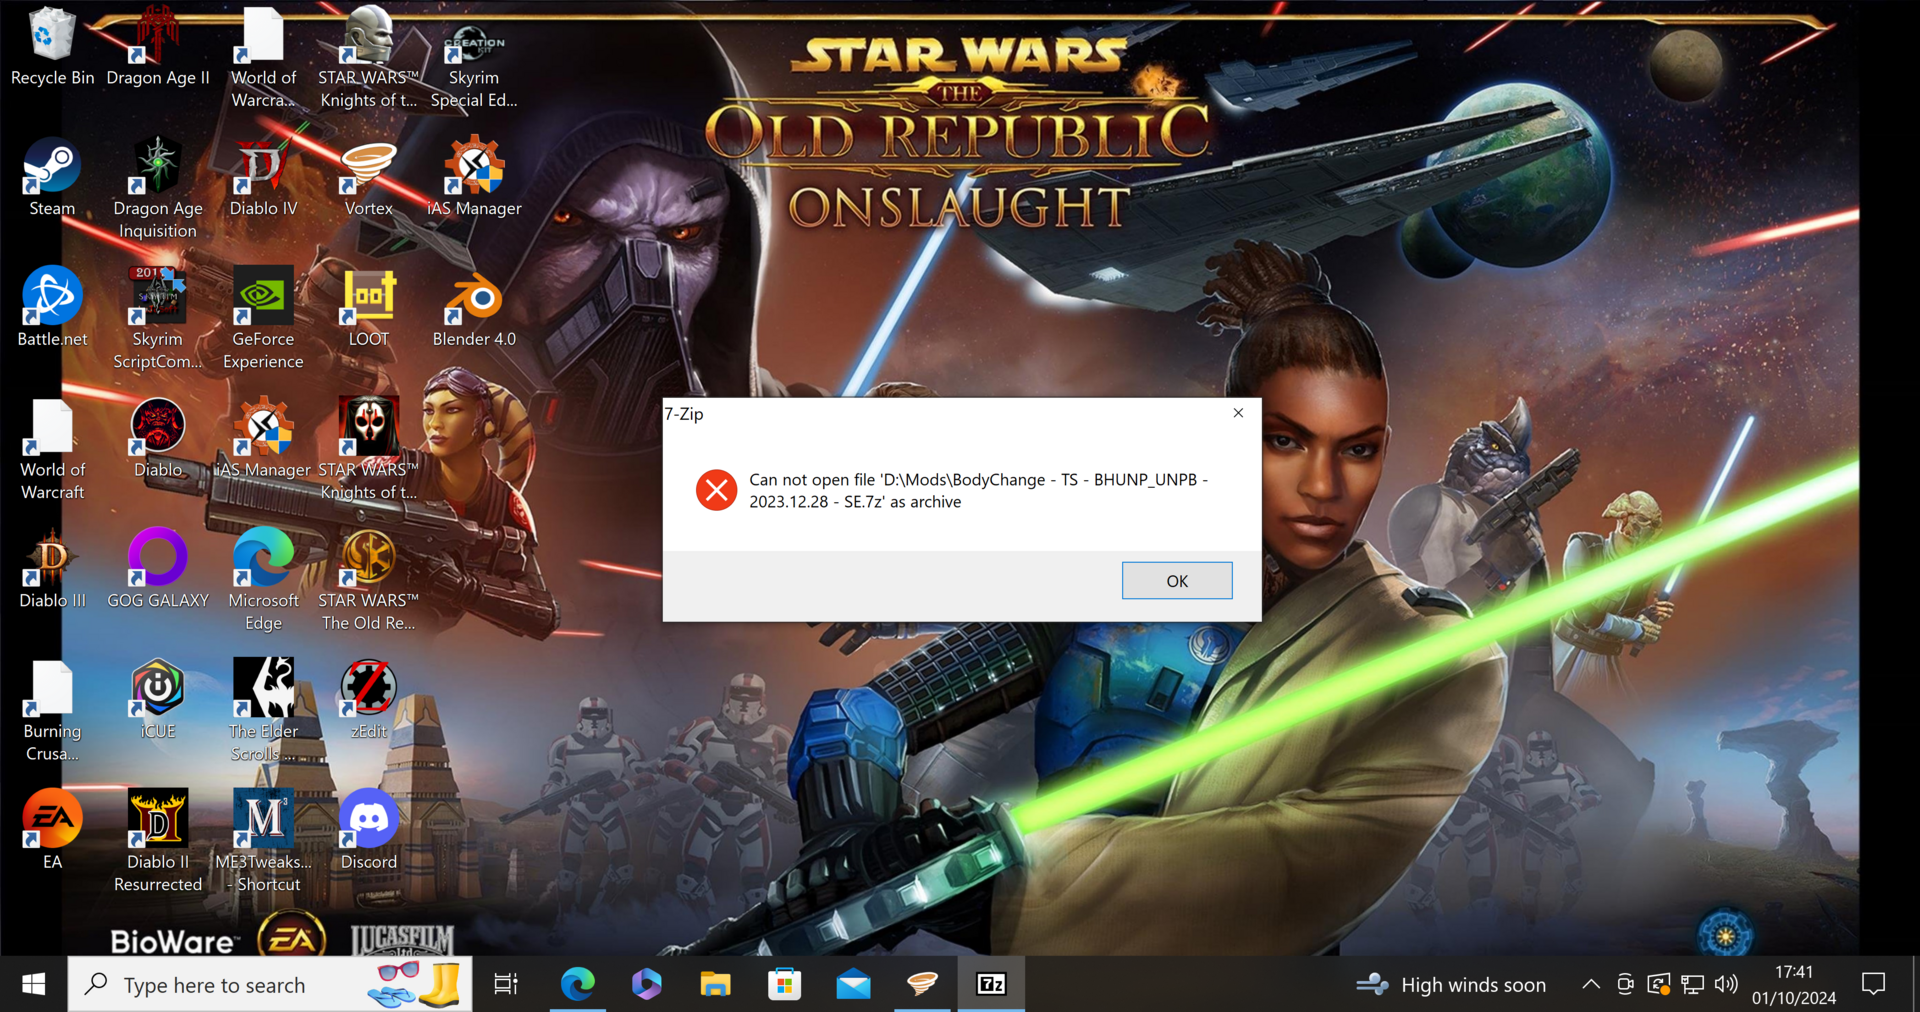Select the EA app shortcut
Image resolution: width=1920 pixels, height=1012 pixels.
pos(52,830)
